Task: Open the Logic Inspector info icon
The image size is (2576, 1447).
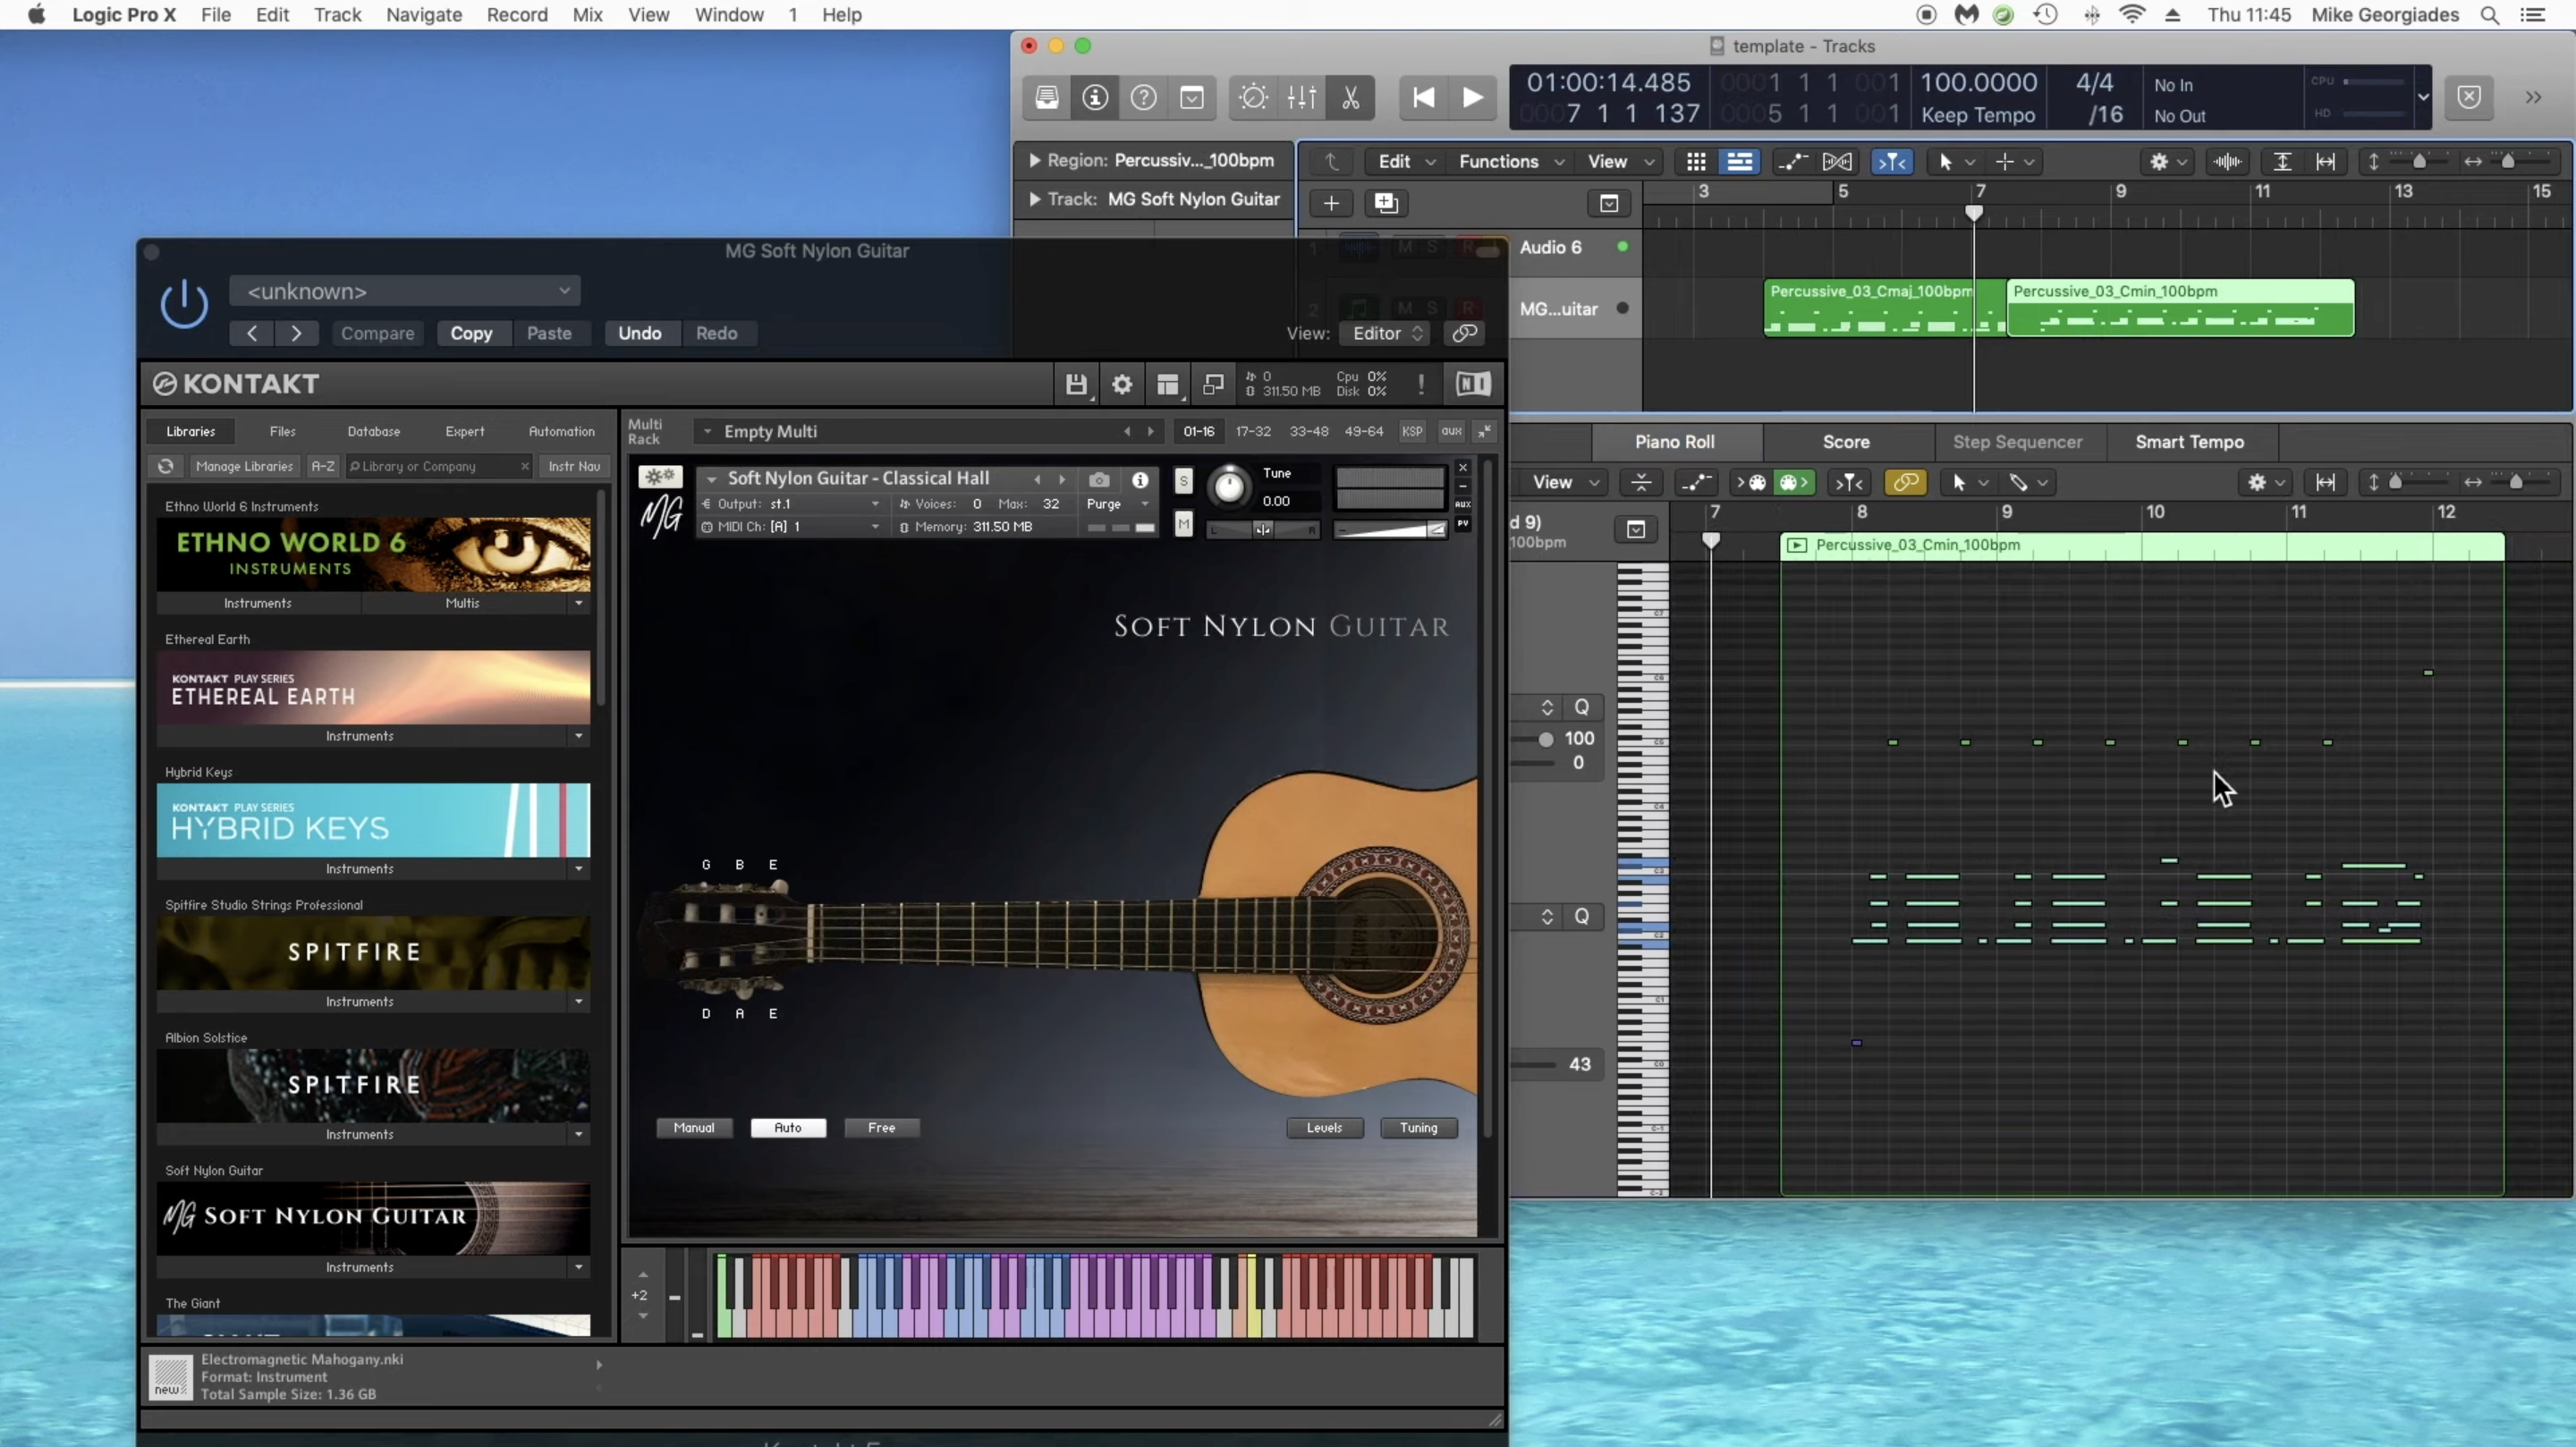Action: point(1095,97)
